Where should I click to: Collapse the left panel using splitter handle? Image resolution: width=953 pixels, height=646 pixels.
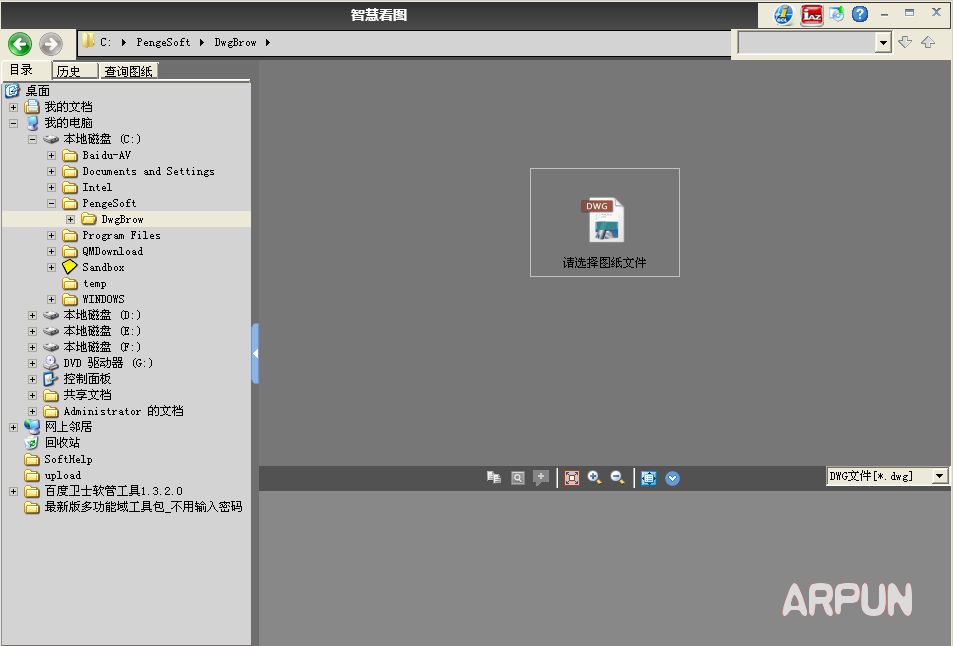255,353
